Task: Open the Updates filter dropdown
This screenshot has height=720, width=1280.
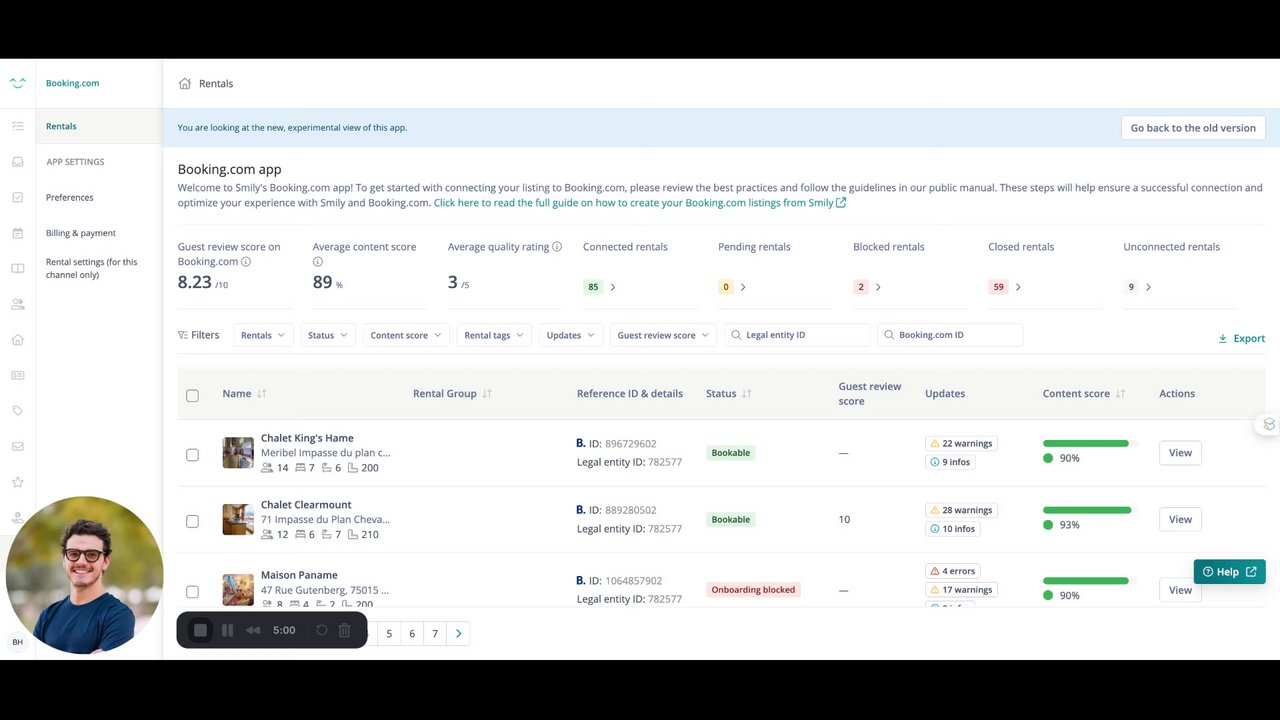Action: (x=571, y=335)
